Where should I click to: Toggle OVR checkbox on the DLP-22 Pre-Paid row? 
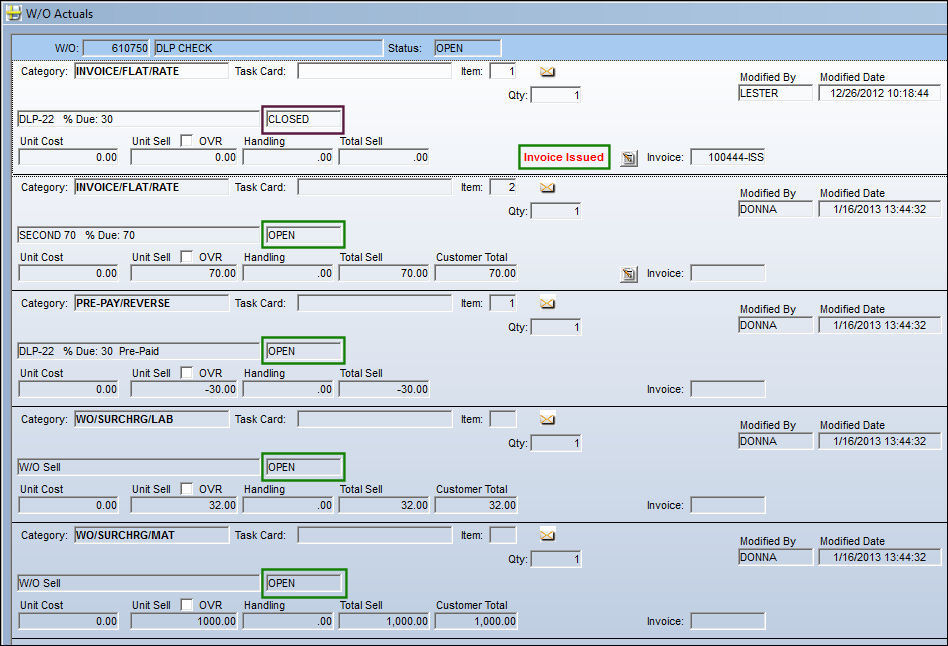pos(187,373)
